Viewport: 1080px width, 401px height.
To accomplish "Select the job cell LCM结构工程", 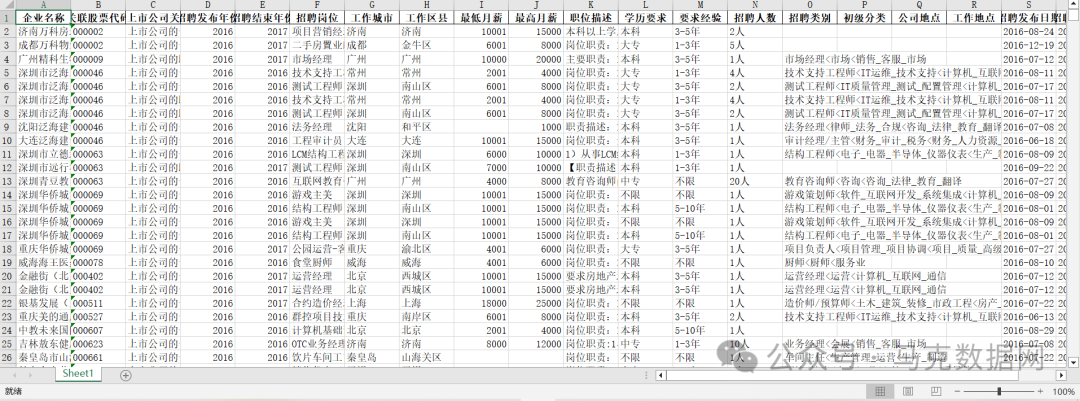I will click(316, 154).
